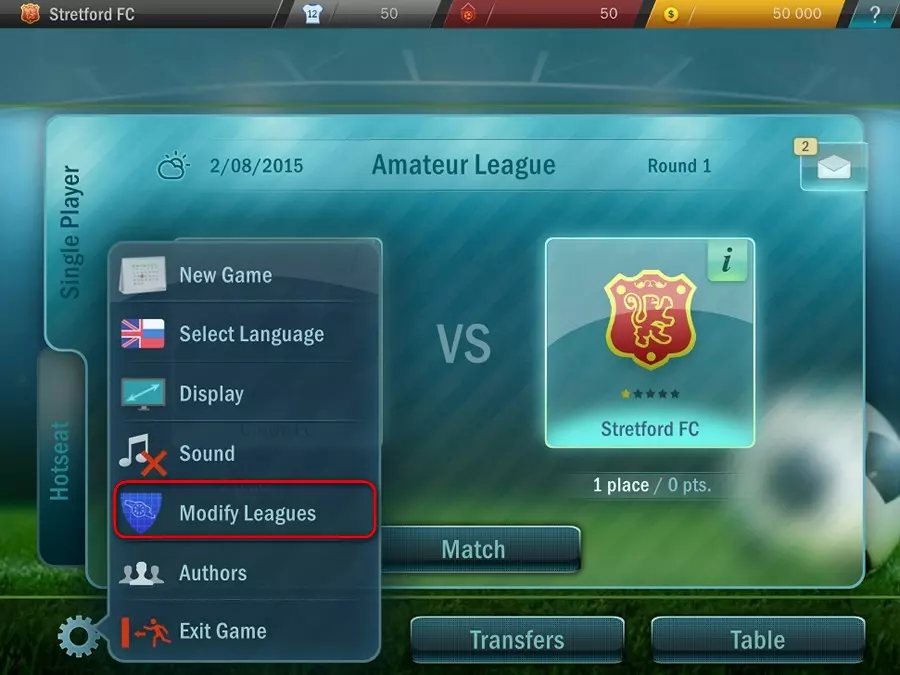Screen dimensions: 900x675
Task: Select Exit Game in the menu
Action: pyautogui.click(x=247, y=631)
